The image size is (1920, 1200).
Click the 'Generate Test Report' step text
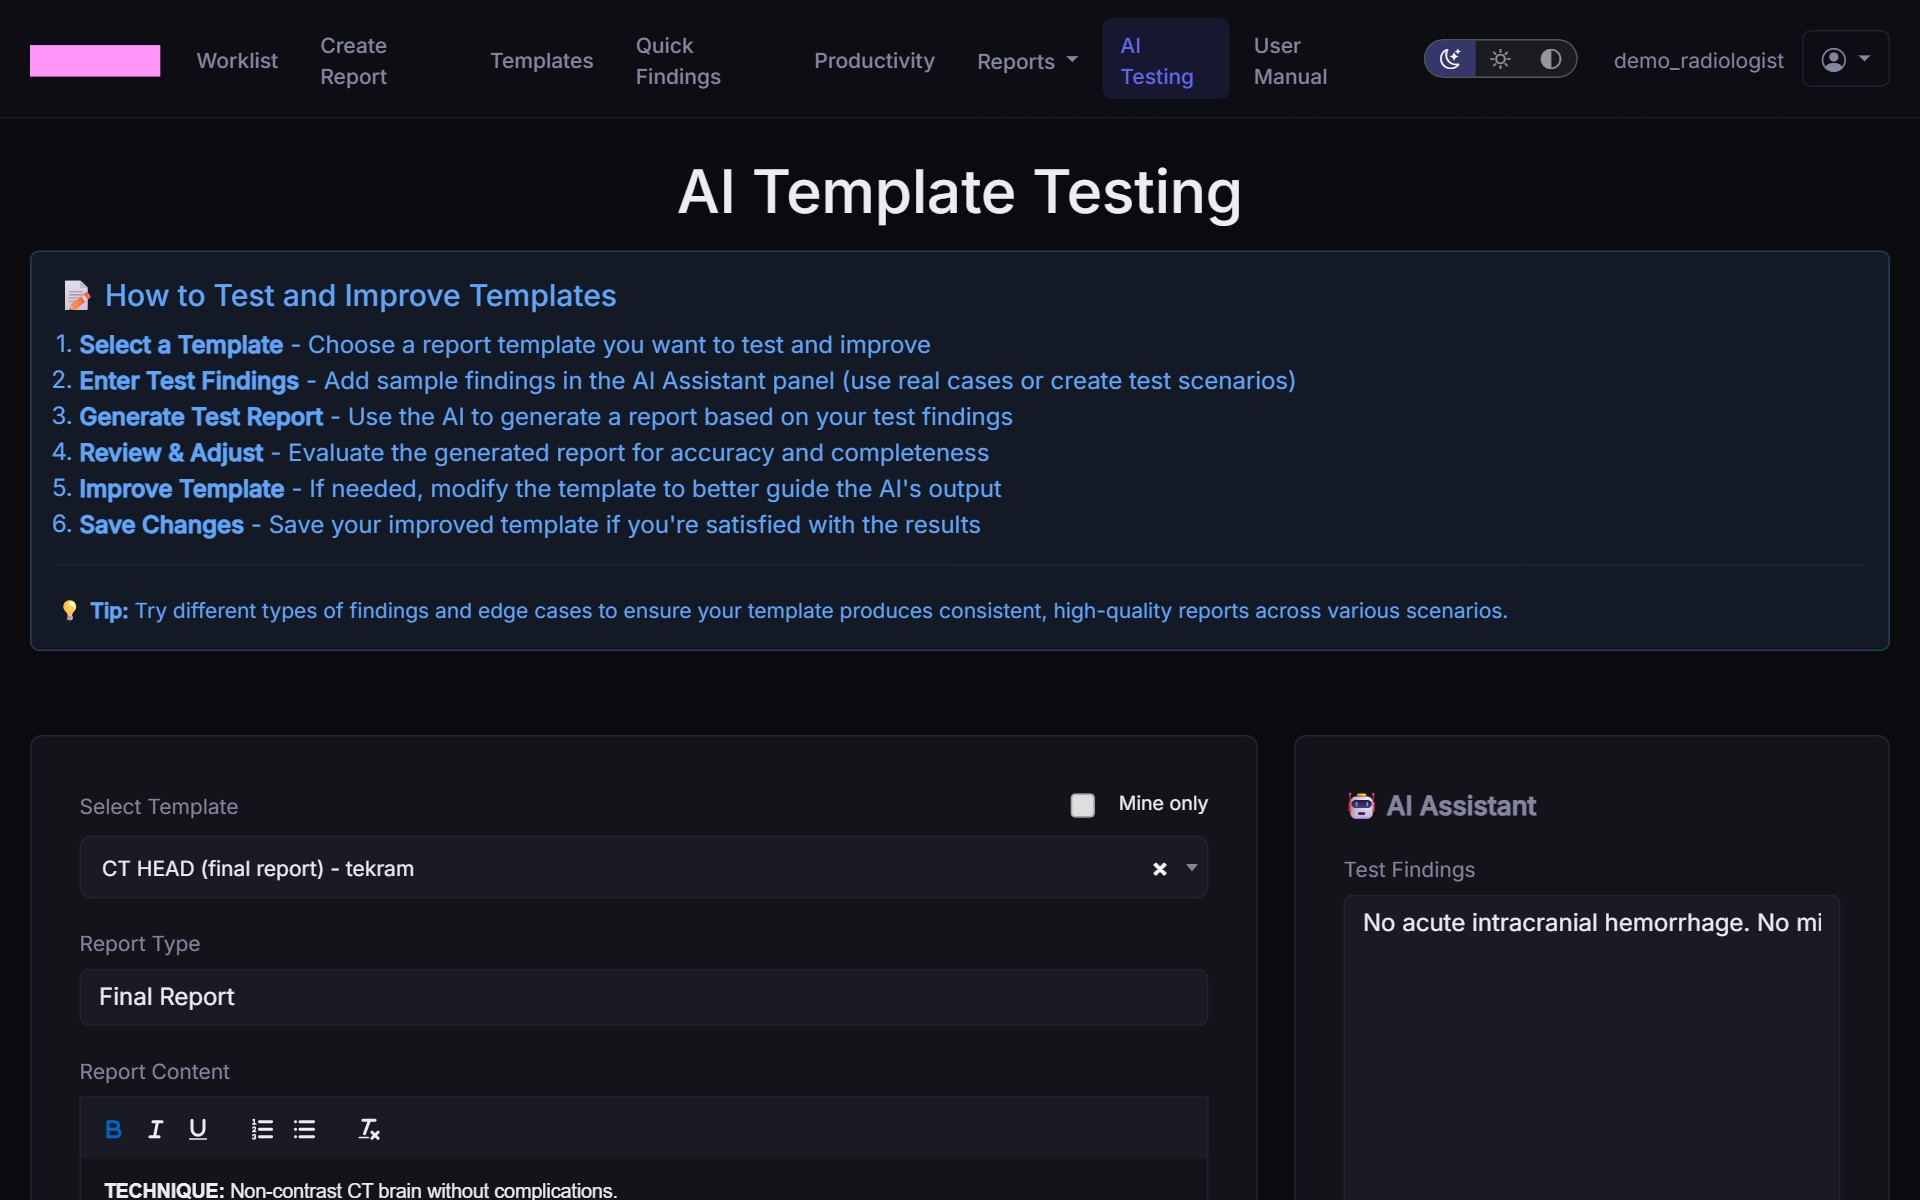(201, 416)
